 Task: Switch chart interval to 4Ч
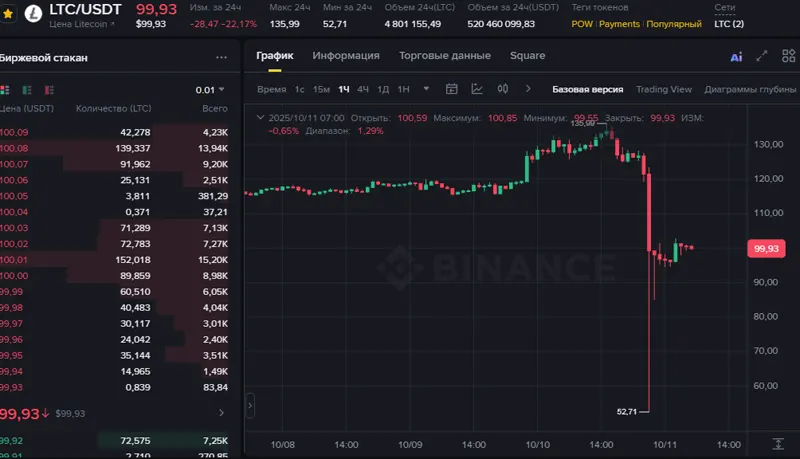coord(362,89)
